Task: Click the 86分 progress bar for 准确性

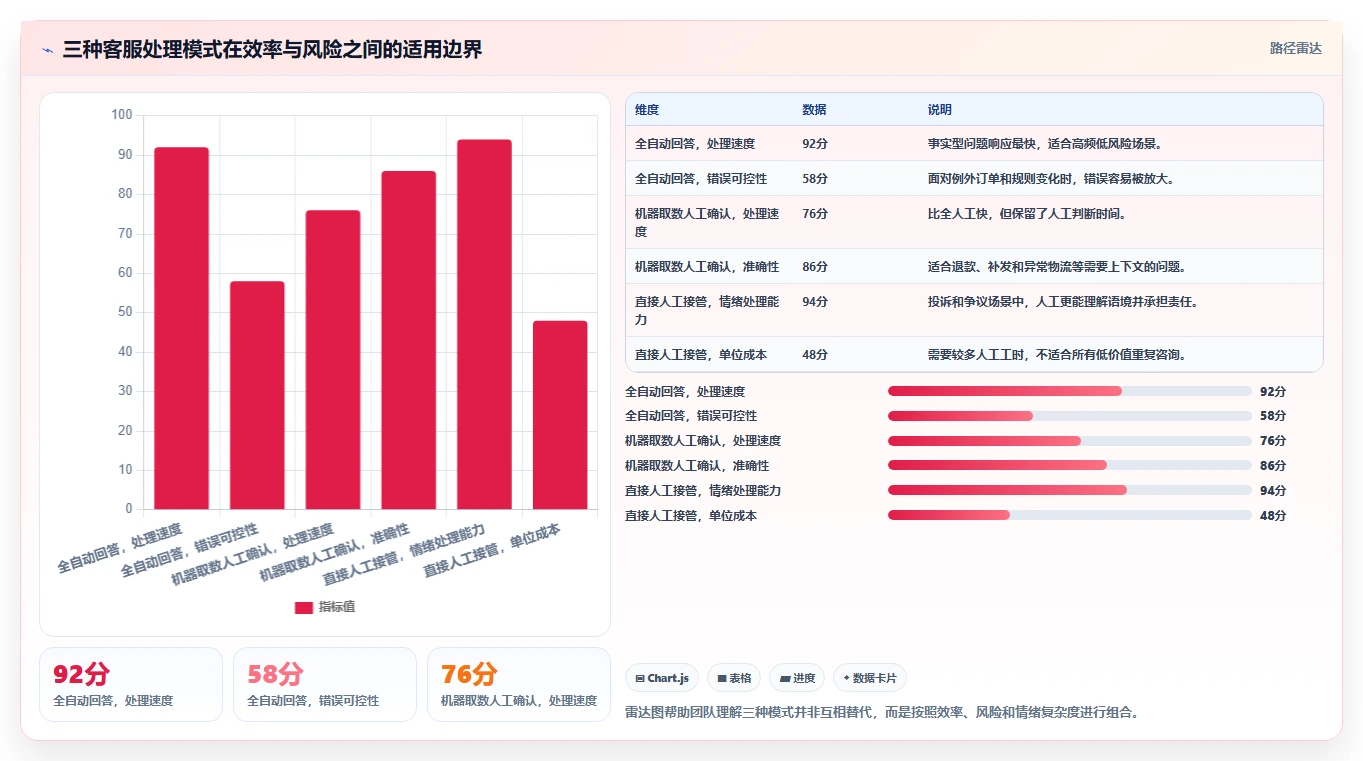Action: pyautogui.click(x=1070, y=465)
